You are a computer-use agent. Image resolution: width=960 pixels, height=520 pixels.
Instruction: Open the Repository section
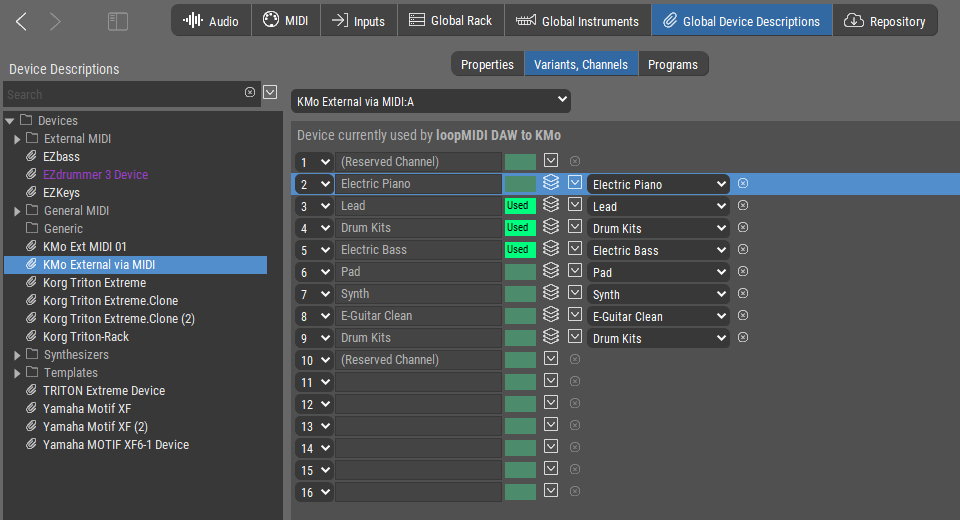[885, 21]
